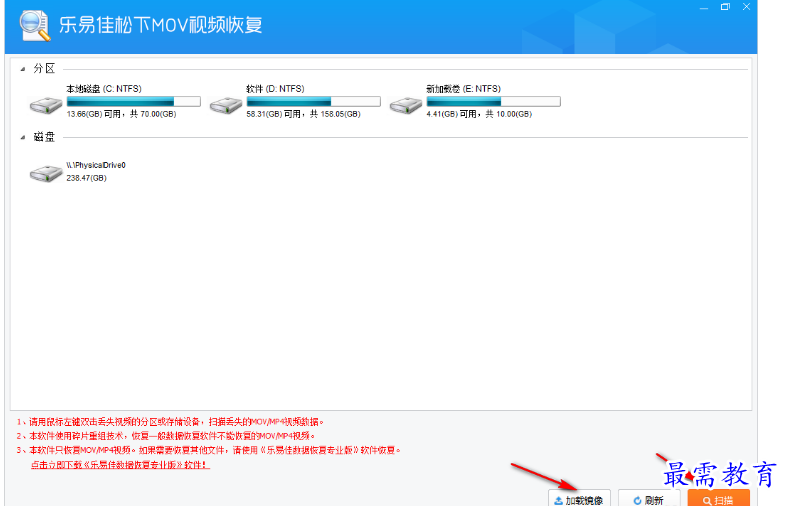Start scanning with the 扫描 button
Viewport: 785px width, 506px height.
718,499
